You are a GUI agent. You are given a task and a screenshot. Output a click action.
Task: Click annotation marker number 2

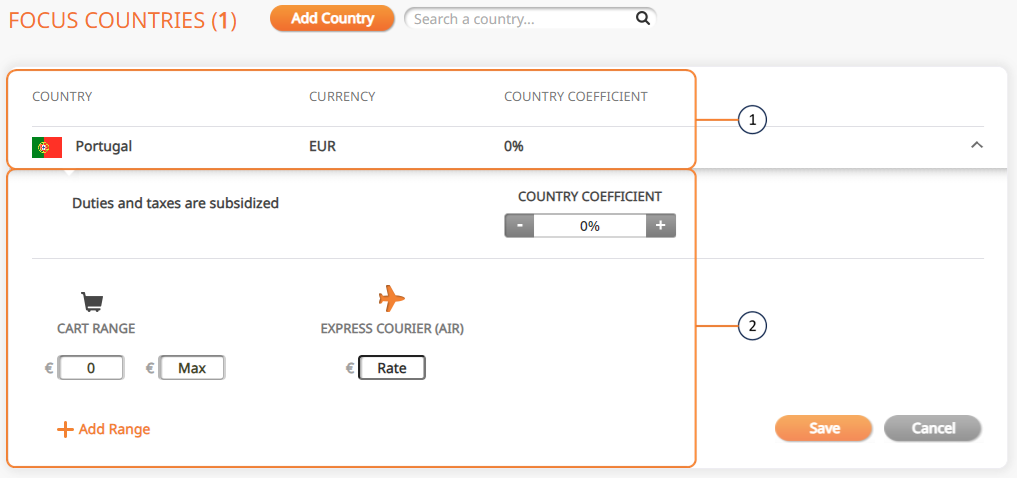pyautogui.click(x=752, y=326)
